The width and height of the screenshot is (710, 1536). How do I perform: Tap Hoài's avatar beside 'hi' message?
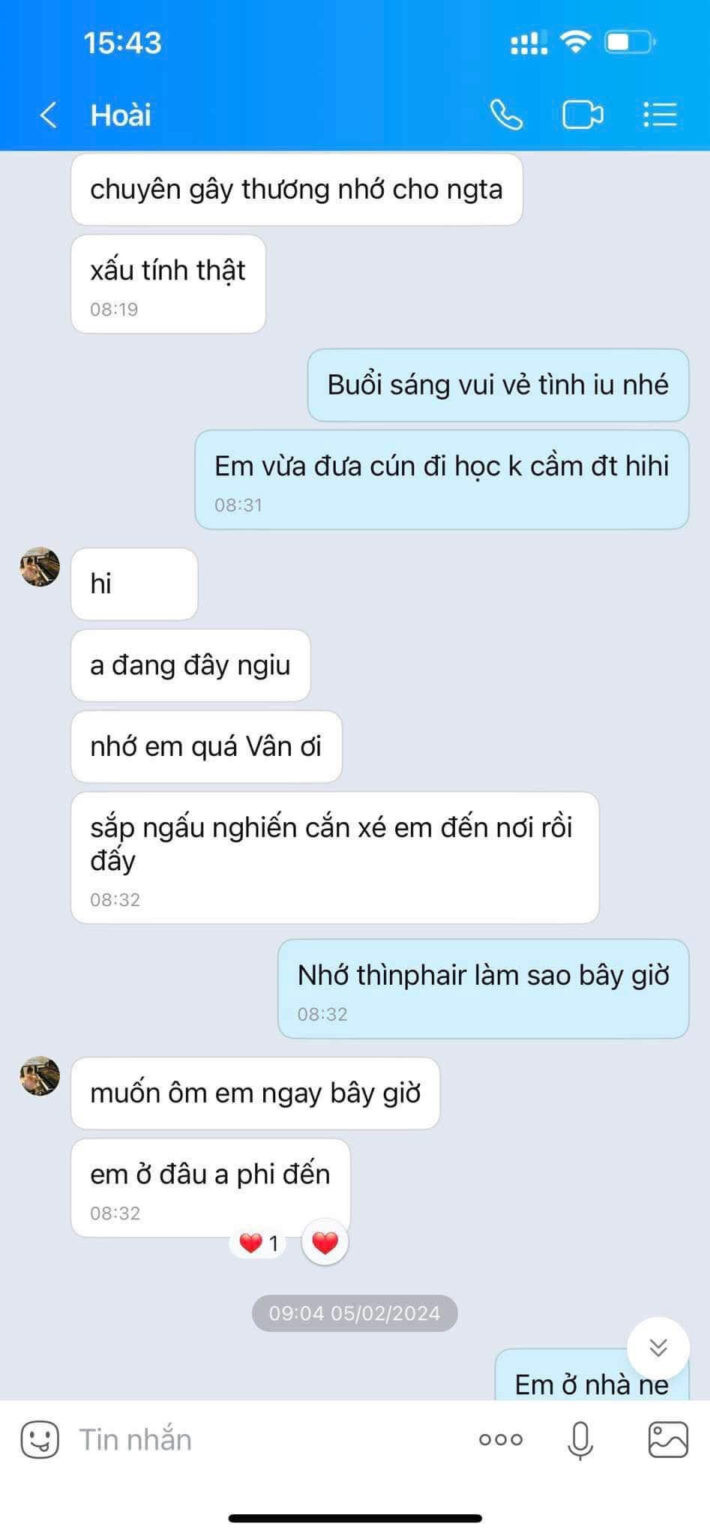[40, 567]
